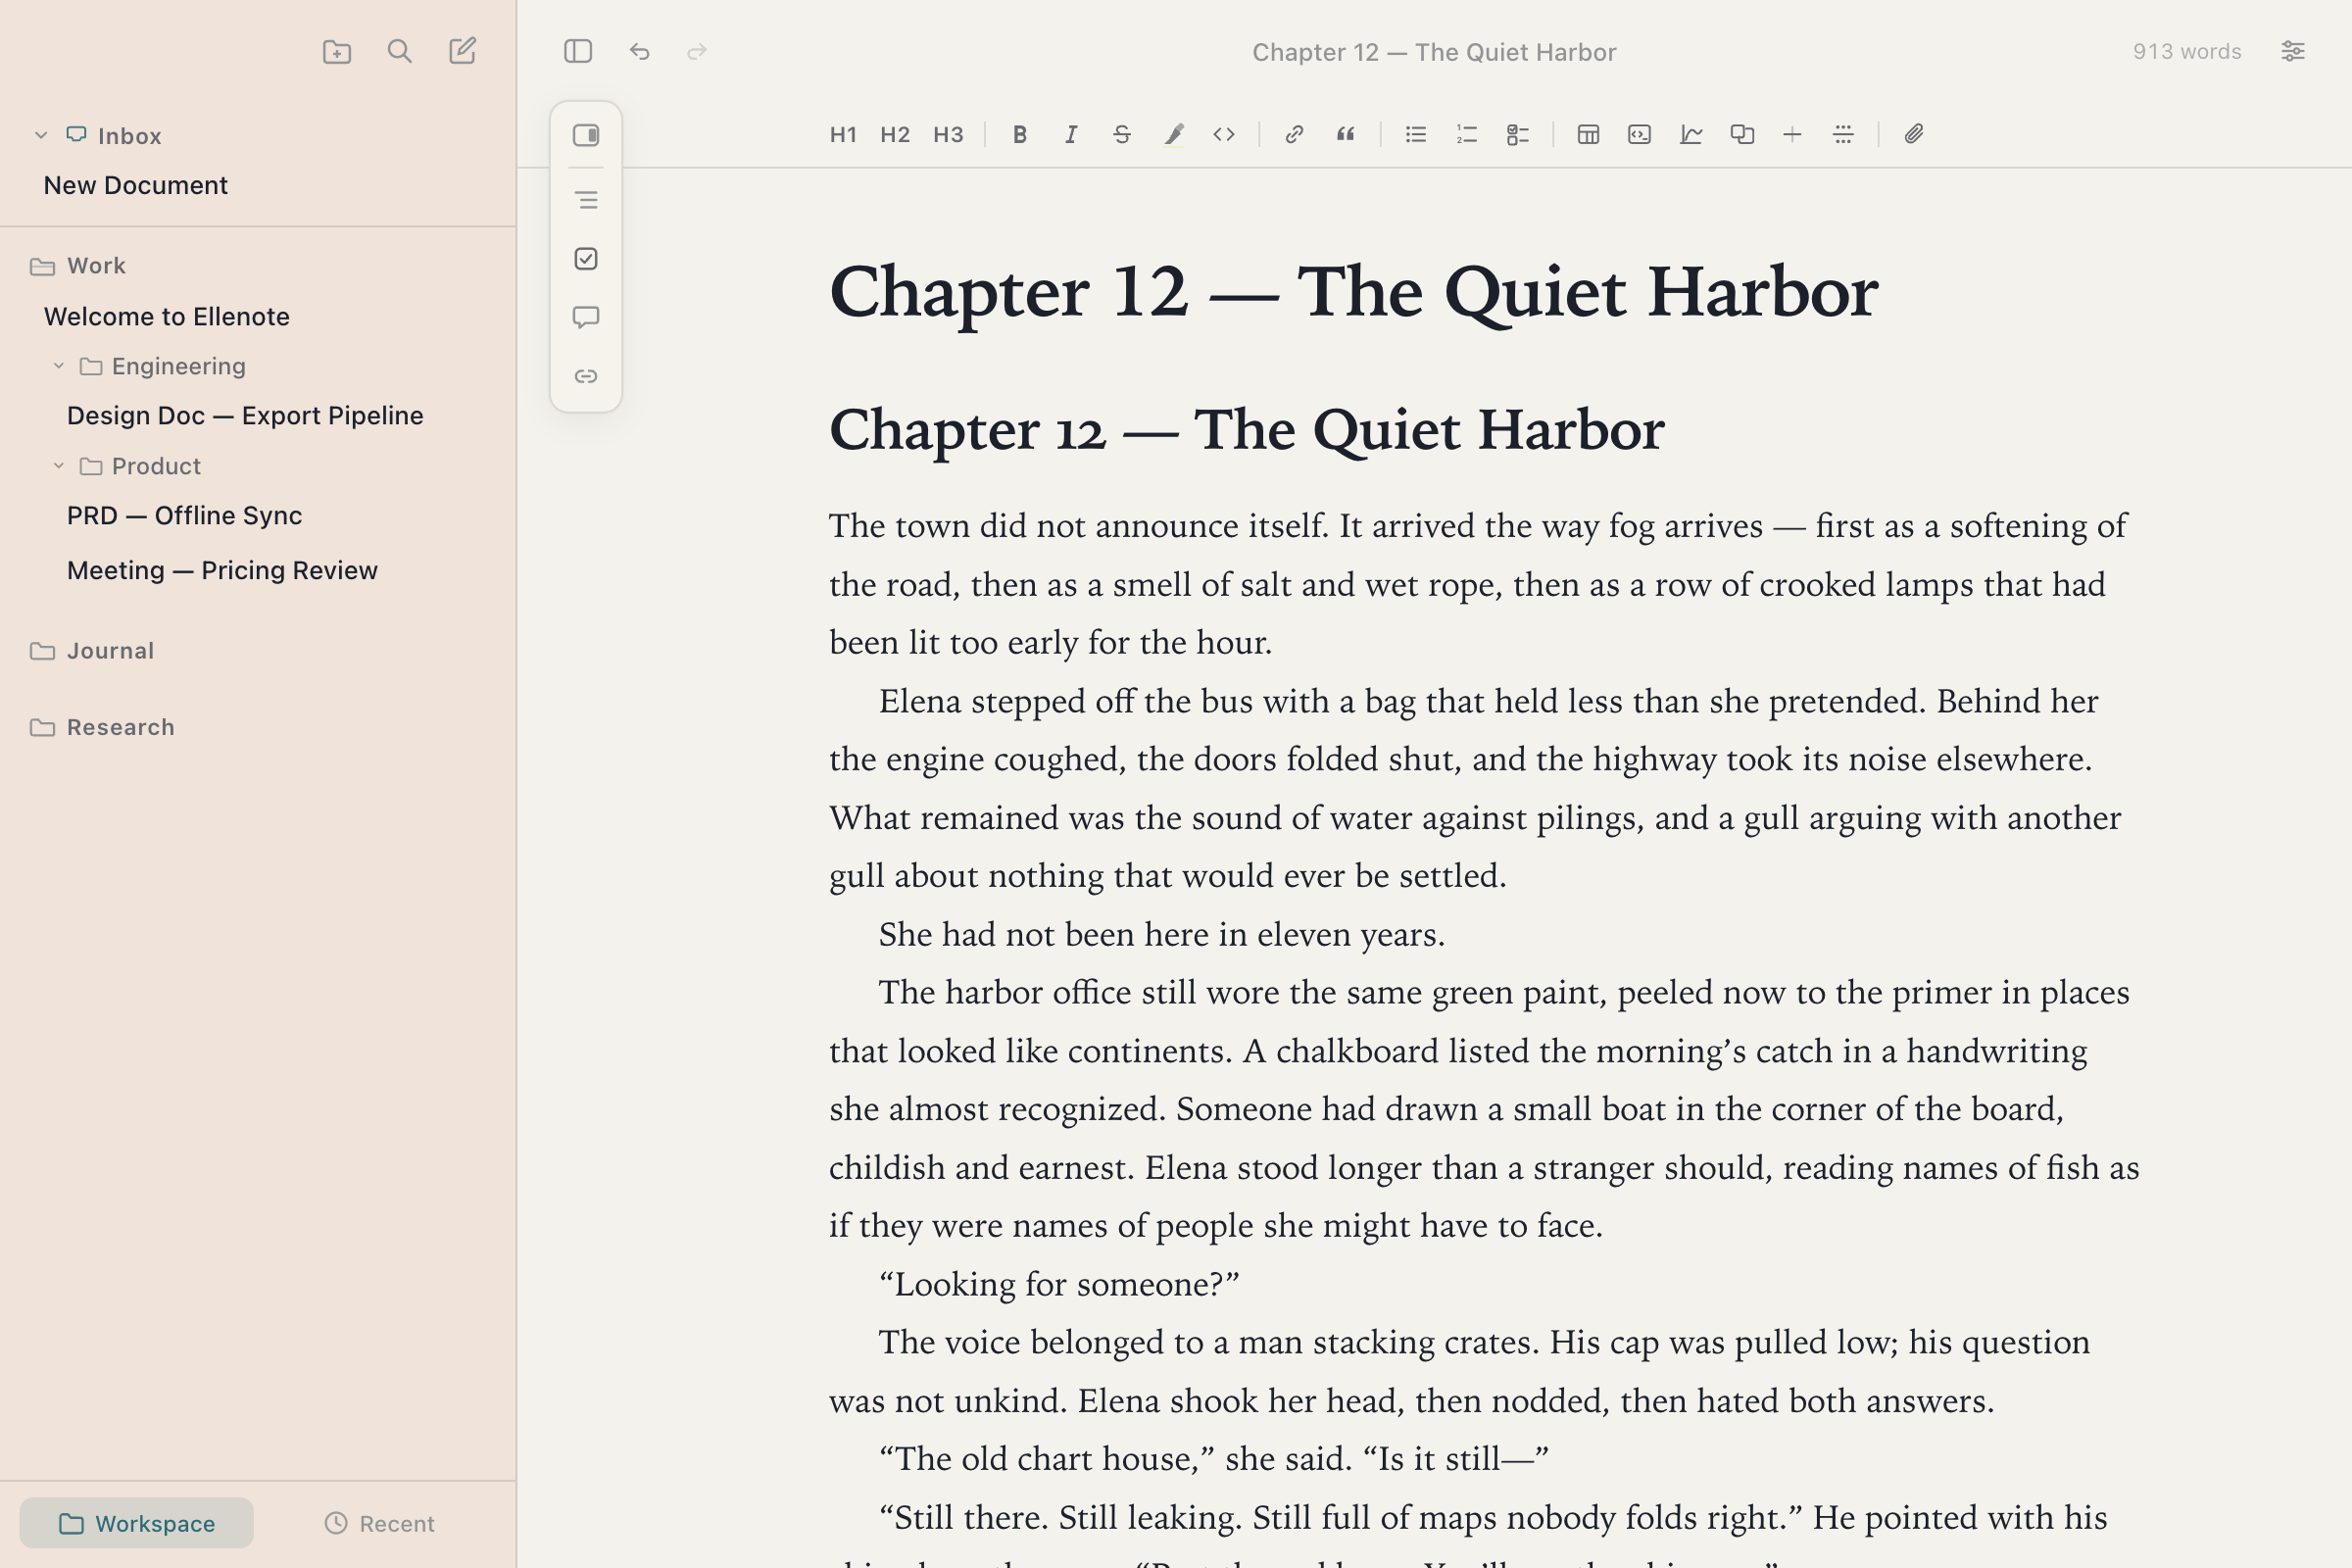The width and height of the screenshot is (2352, 1568).
Task: Insert a block quote
Action: point(1346,135)
